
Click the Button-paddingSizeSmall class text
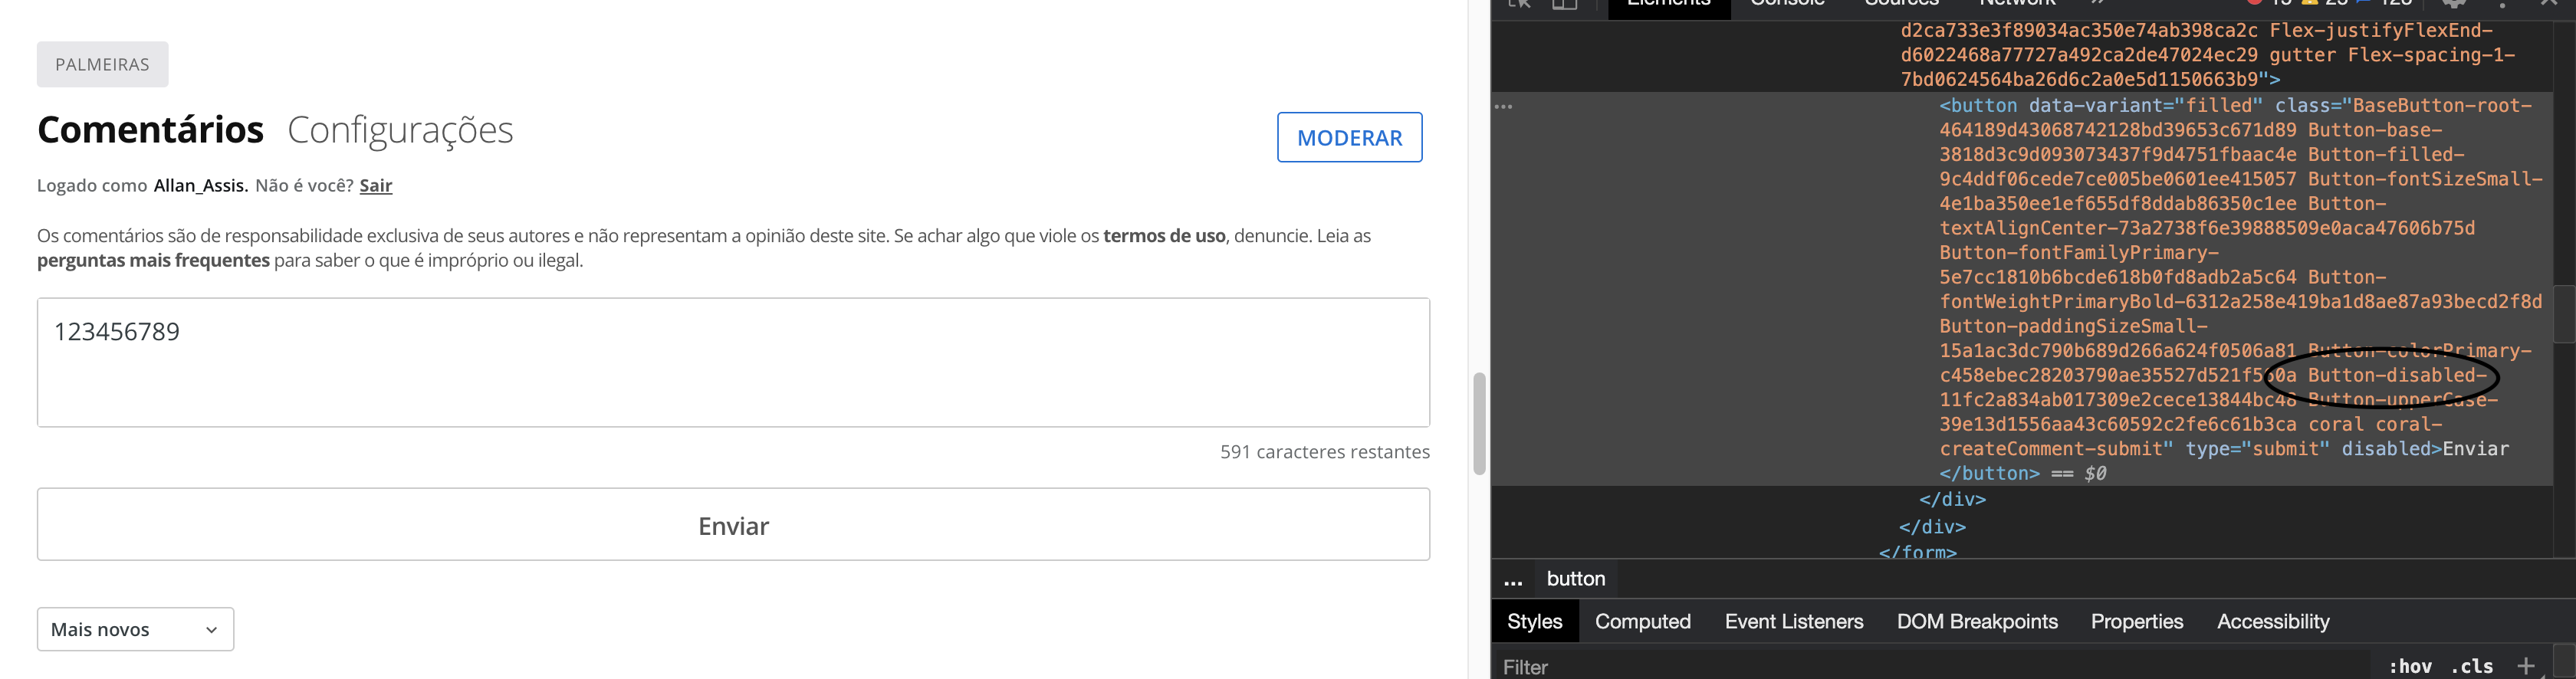click(2073, 327)
